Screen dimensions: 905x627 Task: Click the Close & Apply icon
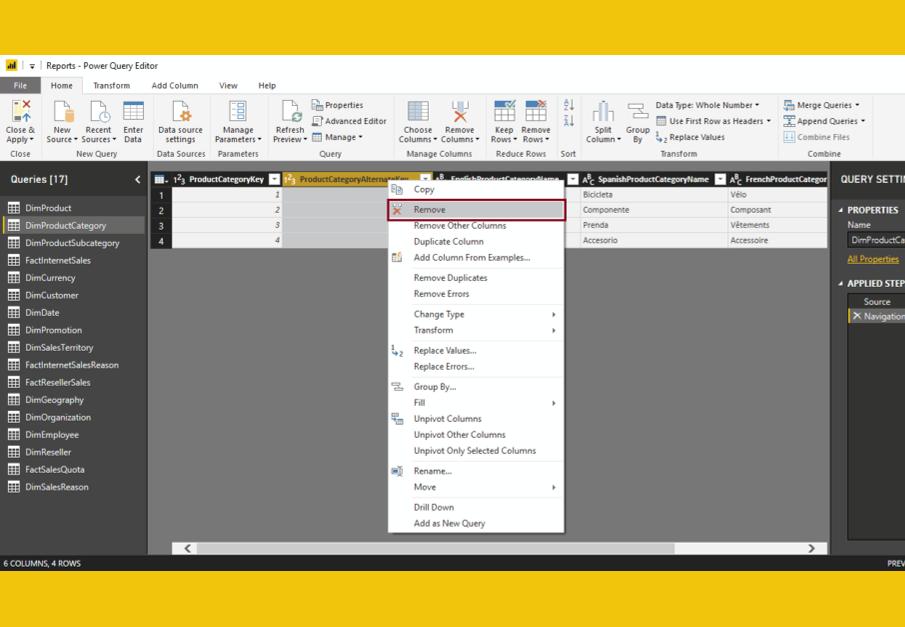(x=20, y=112)
